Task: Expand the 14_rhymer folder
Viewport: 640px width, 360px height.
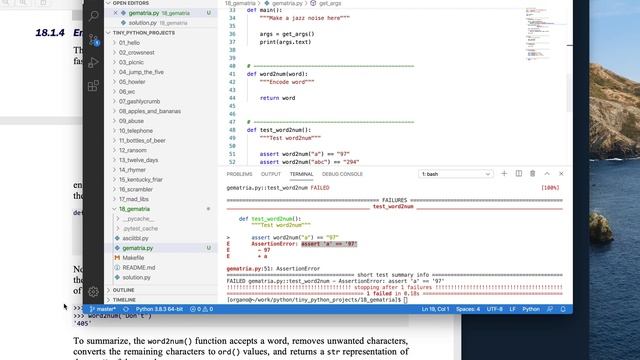Action: click(161, 170)
